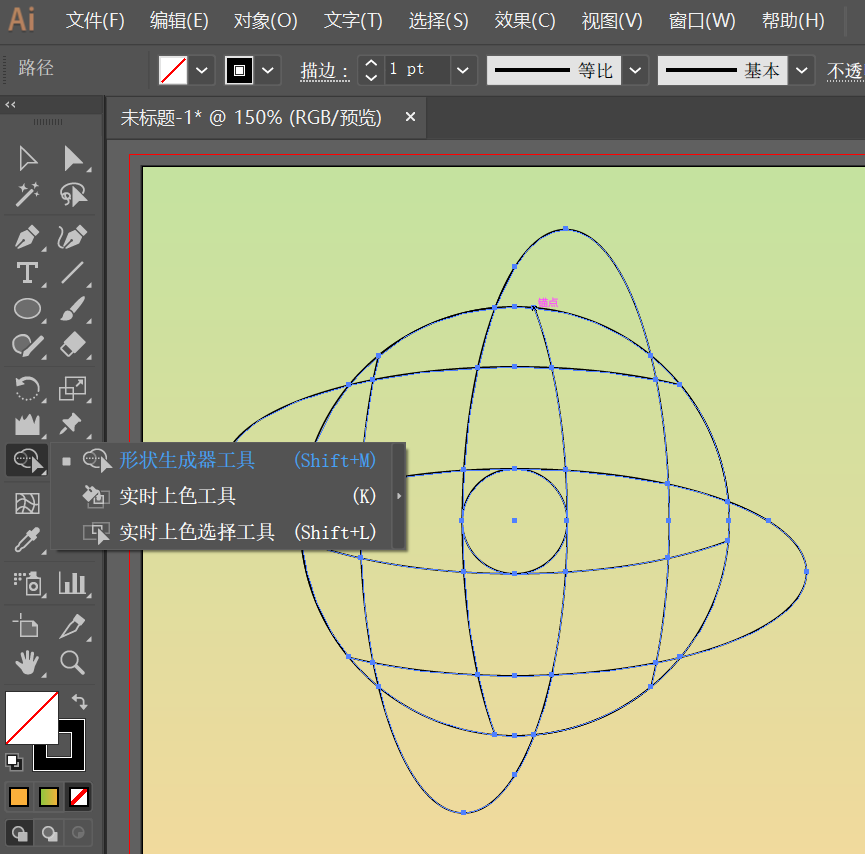Pick the Direct Selection tool
The width and height of the screenshot is (865, 854).
click(x=72, y=159)
